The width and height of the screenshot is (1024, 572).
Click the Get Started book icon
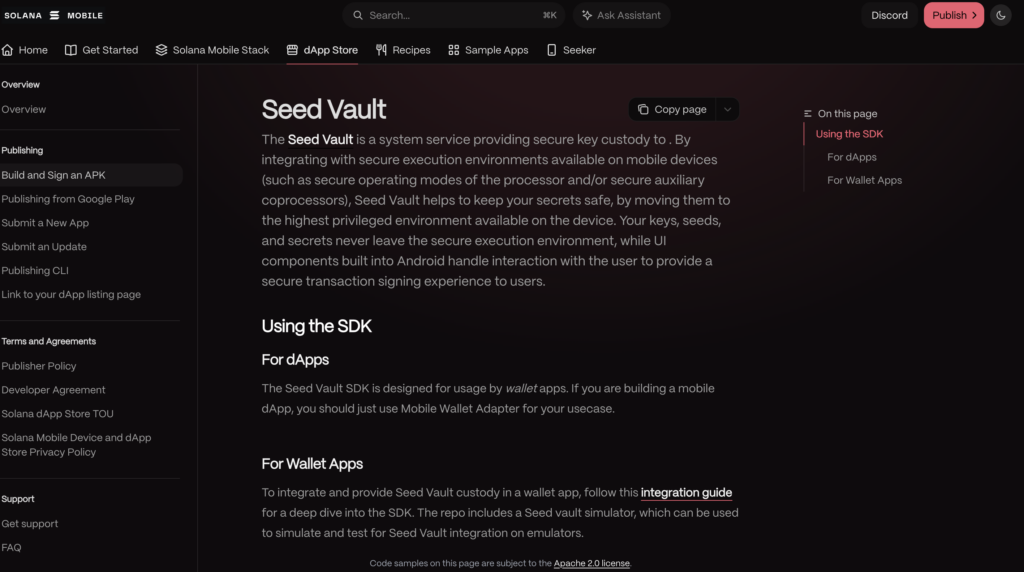pyautogui.click(x=71, y=50)
